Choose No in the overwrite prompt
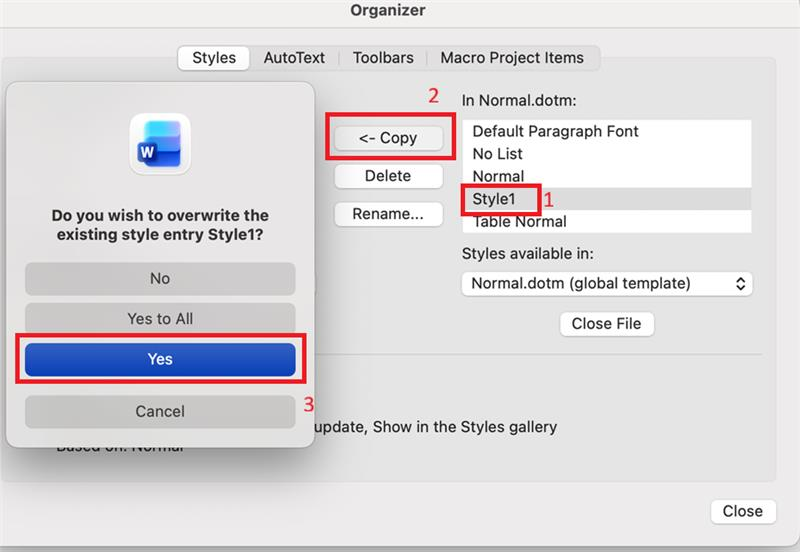This screenshot has height=552, width=800. tap(160, 279)
